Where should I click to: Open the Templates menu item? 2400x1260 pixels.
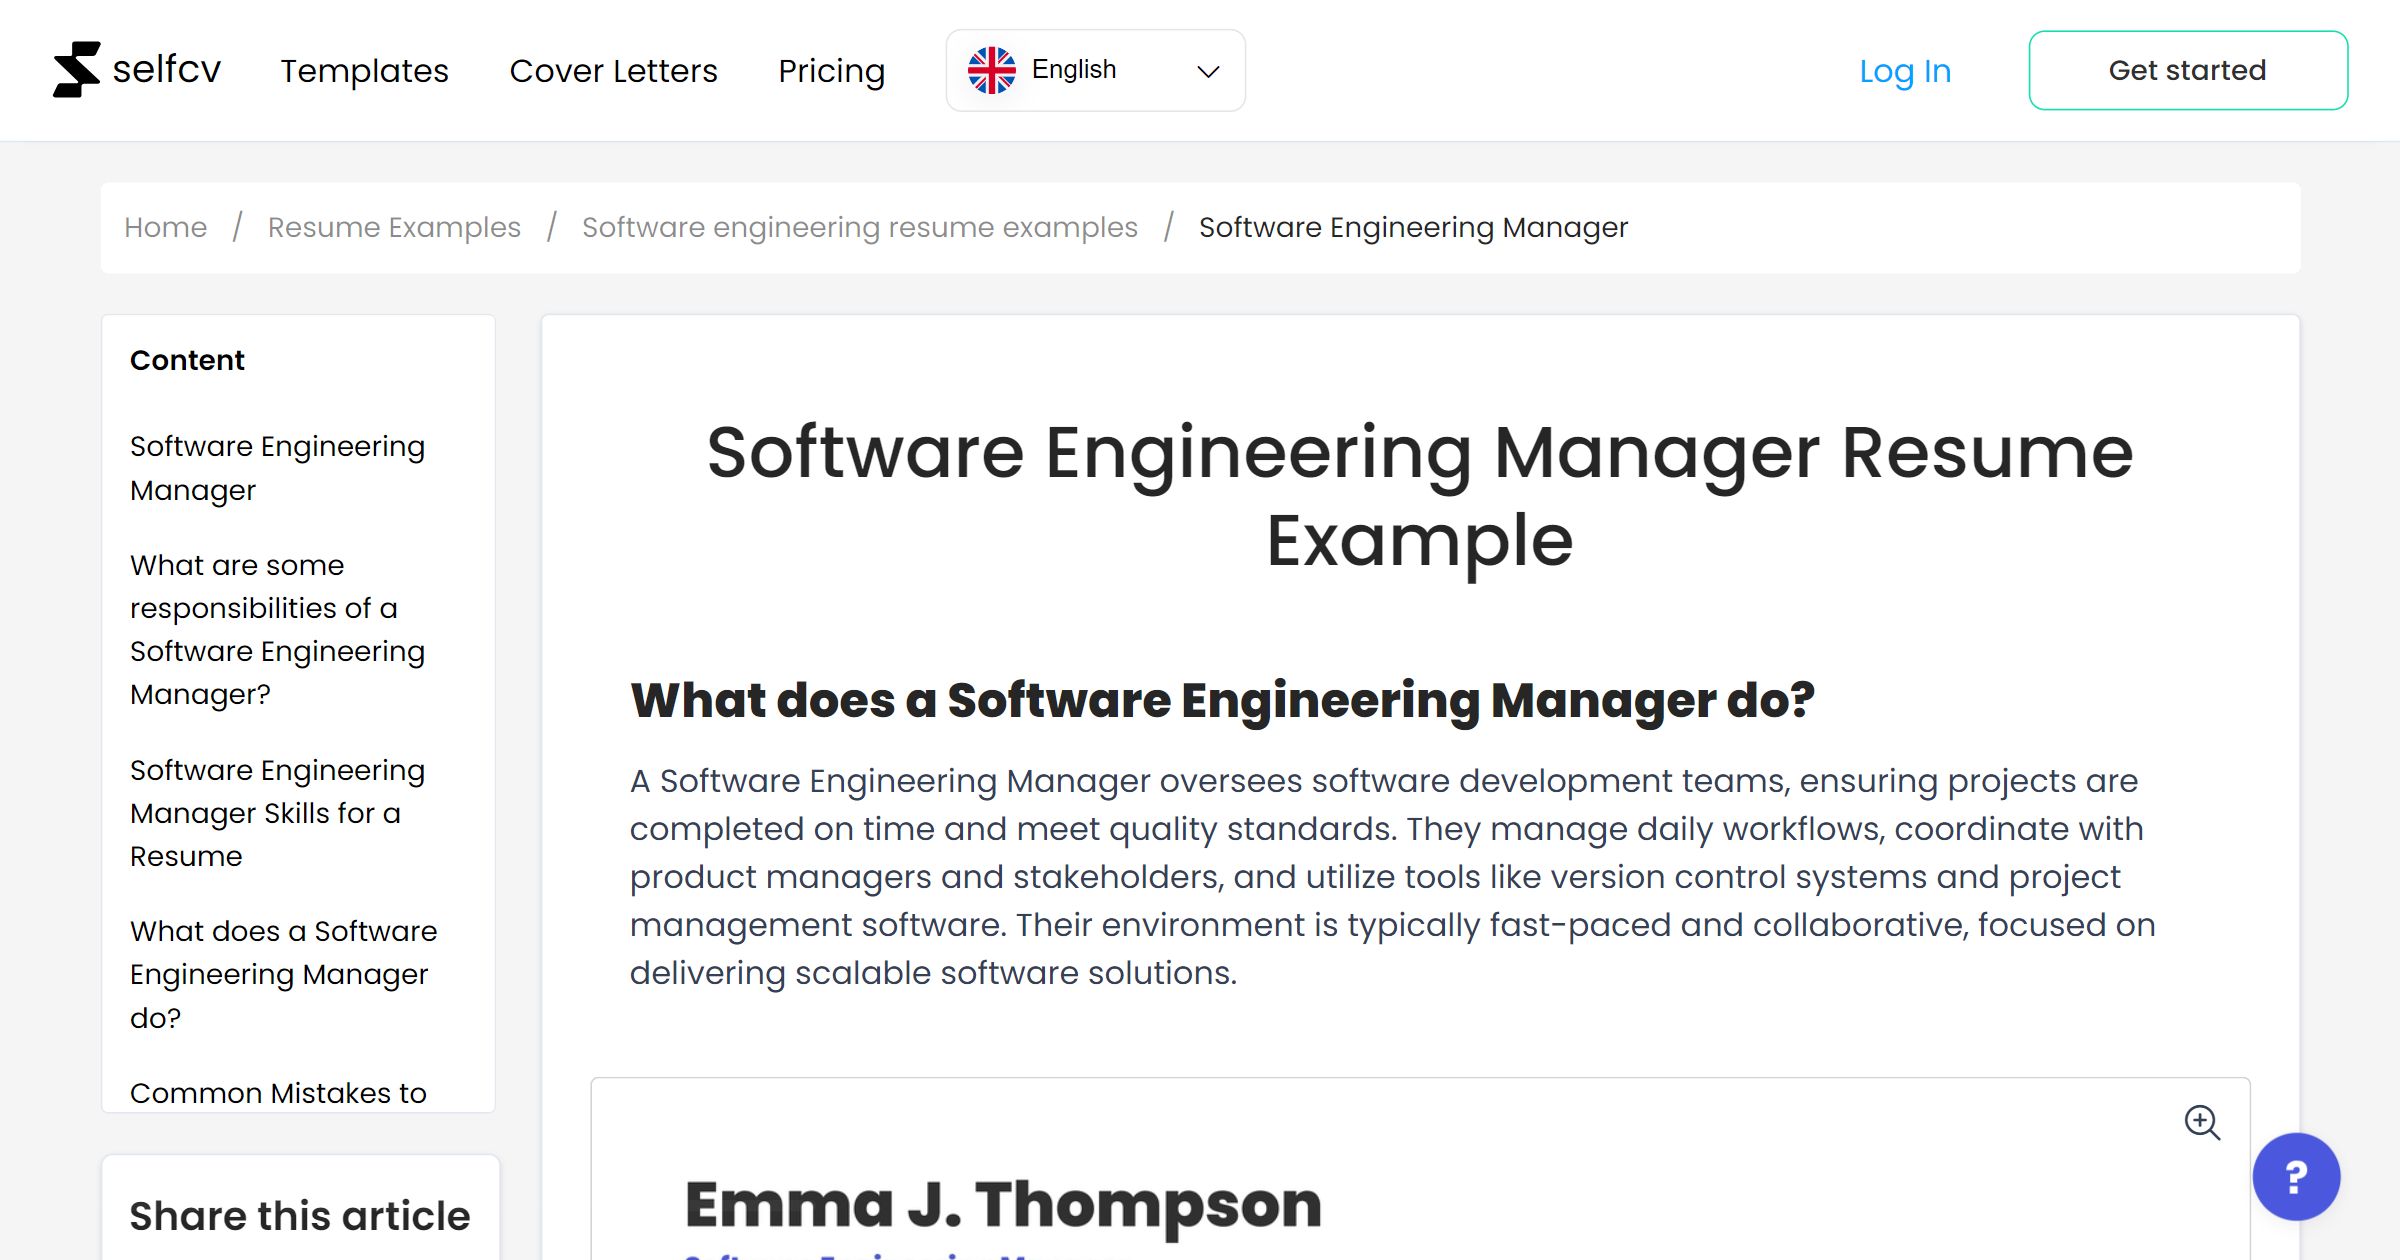point(364,71)
